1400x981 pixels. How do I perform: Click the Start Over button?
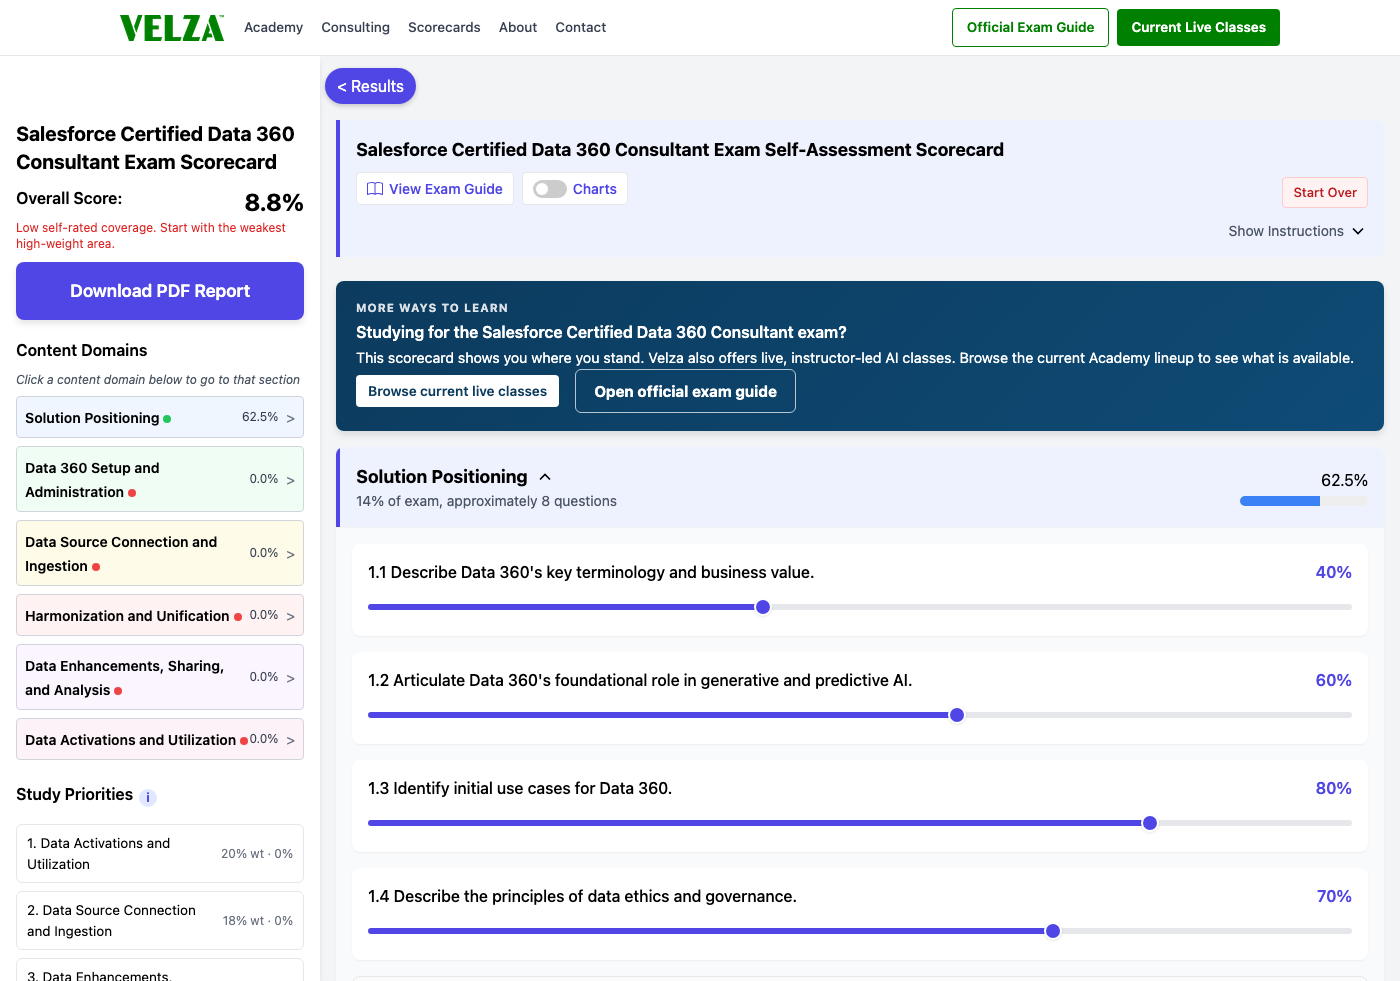(1325, 193)
